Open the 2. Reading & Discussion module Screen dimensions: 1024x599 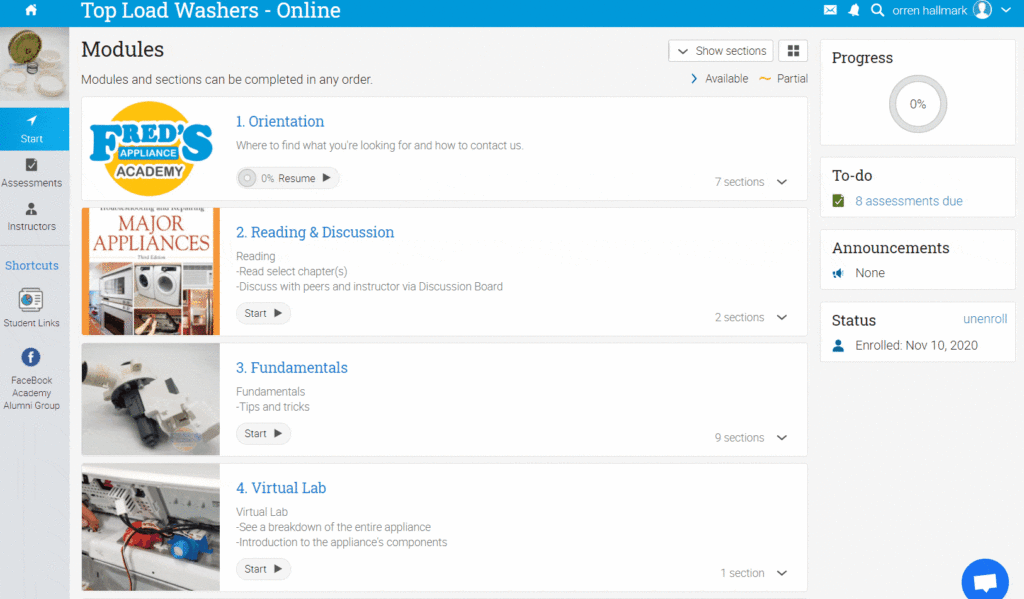[315, 233]
